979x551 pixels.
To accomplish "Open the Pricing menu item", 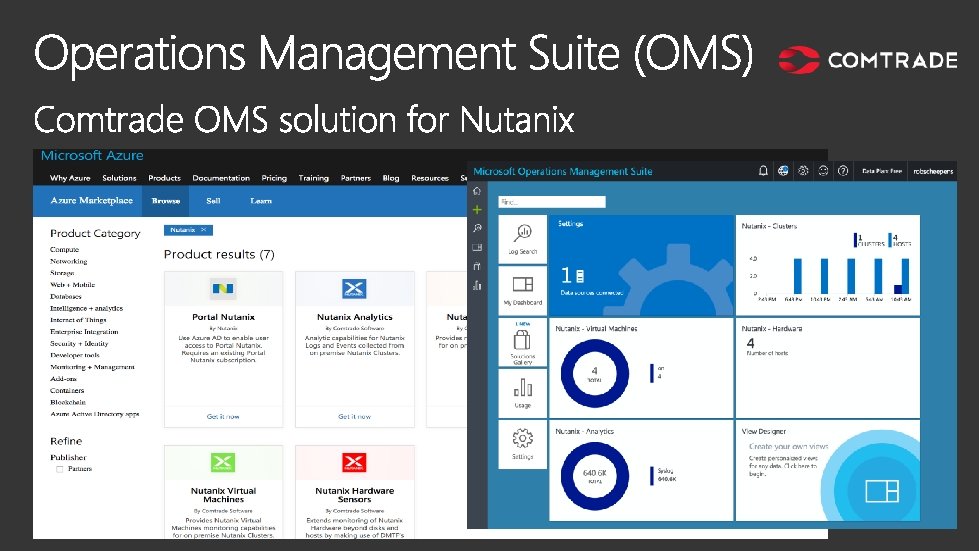I will tap(274, 178).
